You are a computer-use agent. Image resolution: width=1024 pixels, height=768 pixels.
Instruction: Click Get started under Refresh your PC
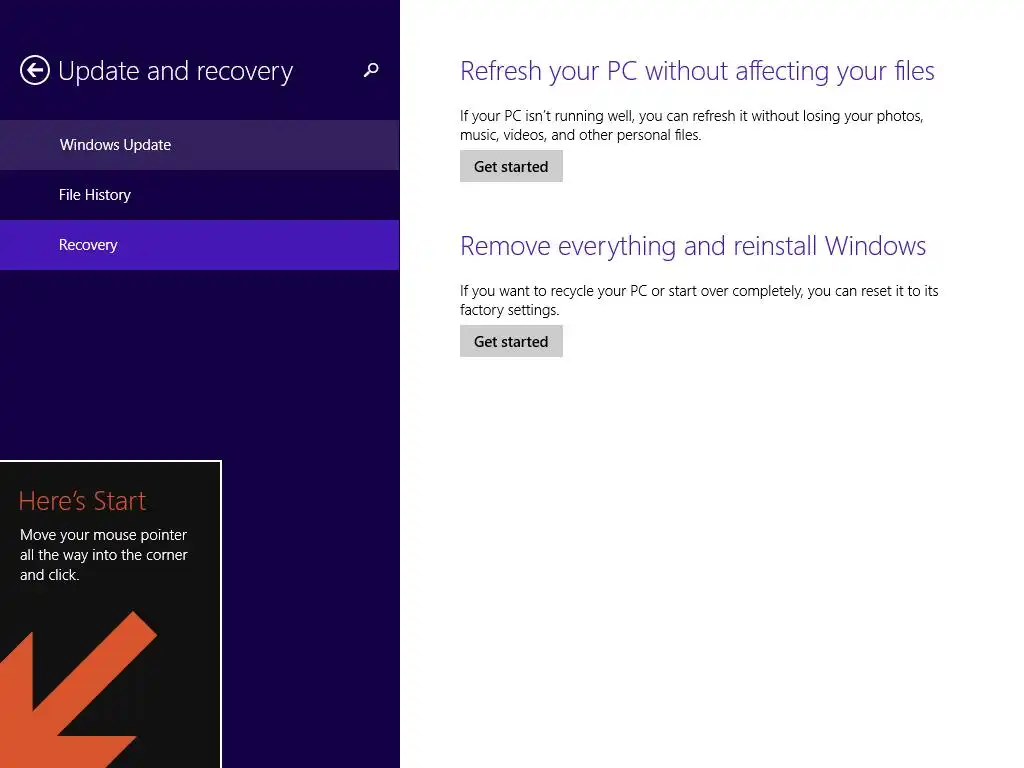click(511, 167)
